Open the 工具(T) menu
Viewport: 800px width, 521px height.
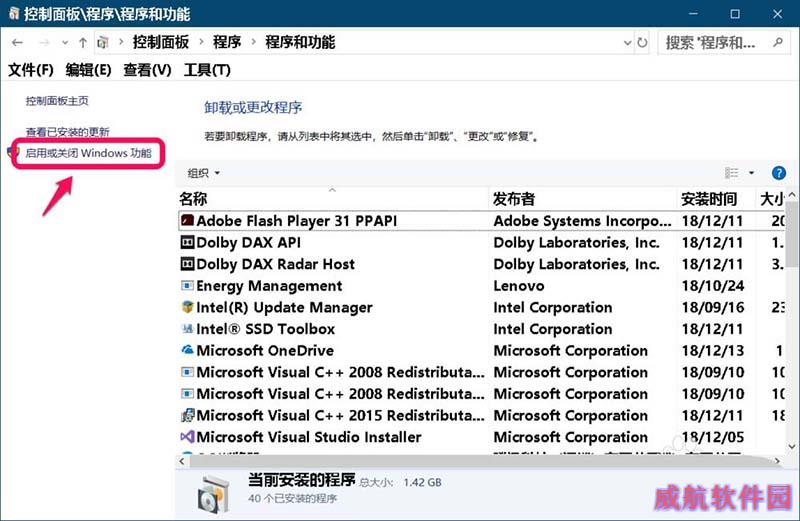point(207,70)
